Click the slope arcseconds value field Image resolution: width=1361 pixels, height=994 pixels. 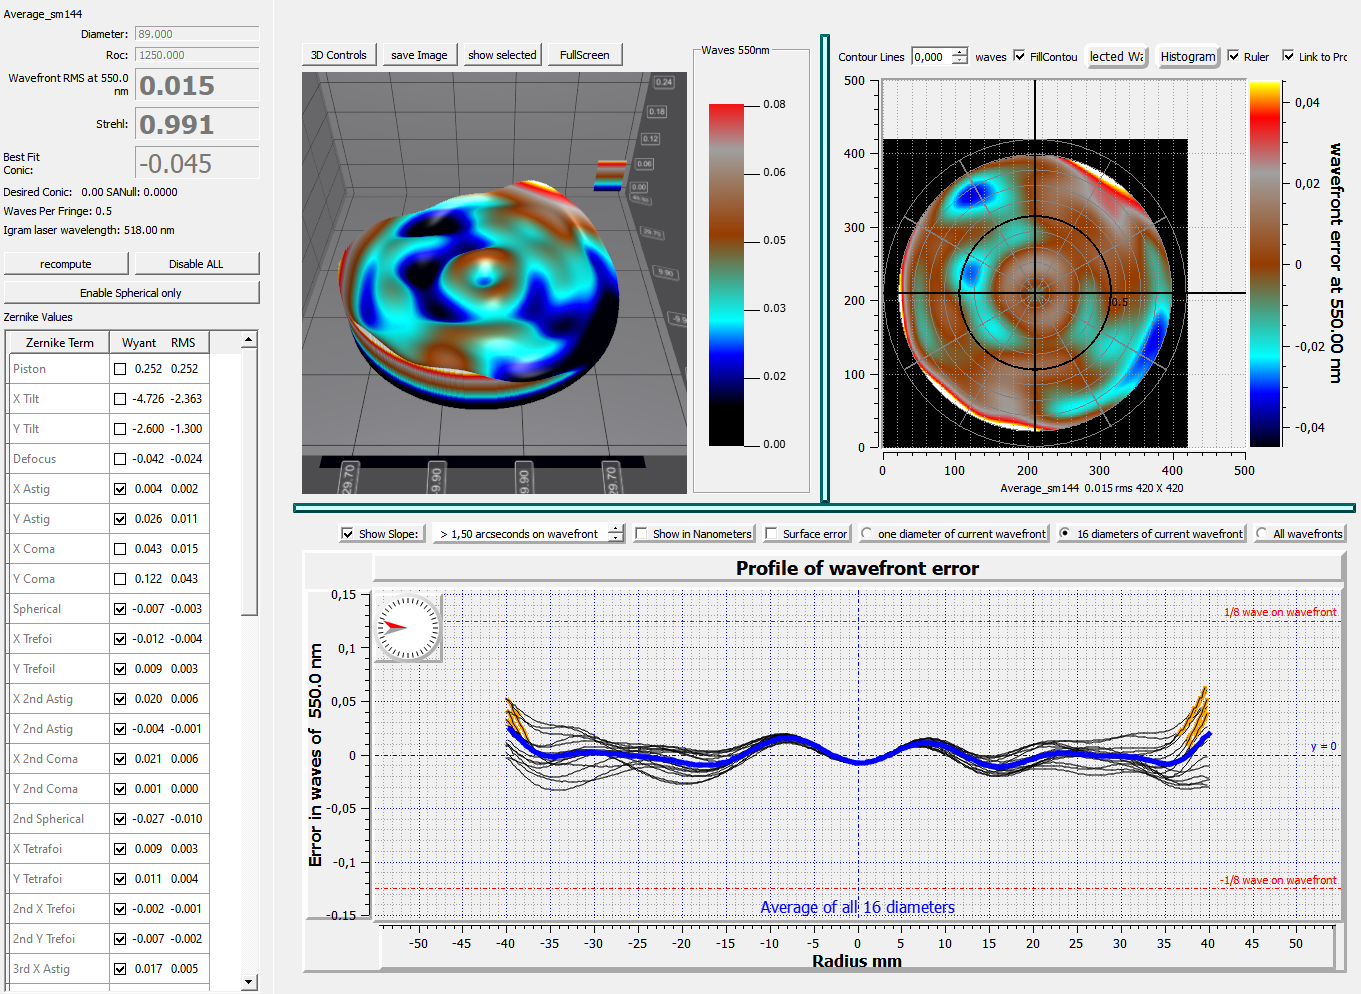point(520,534)
